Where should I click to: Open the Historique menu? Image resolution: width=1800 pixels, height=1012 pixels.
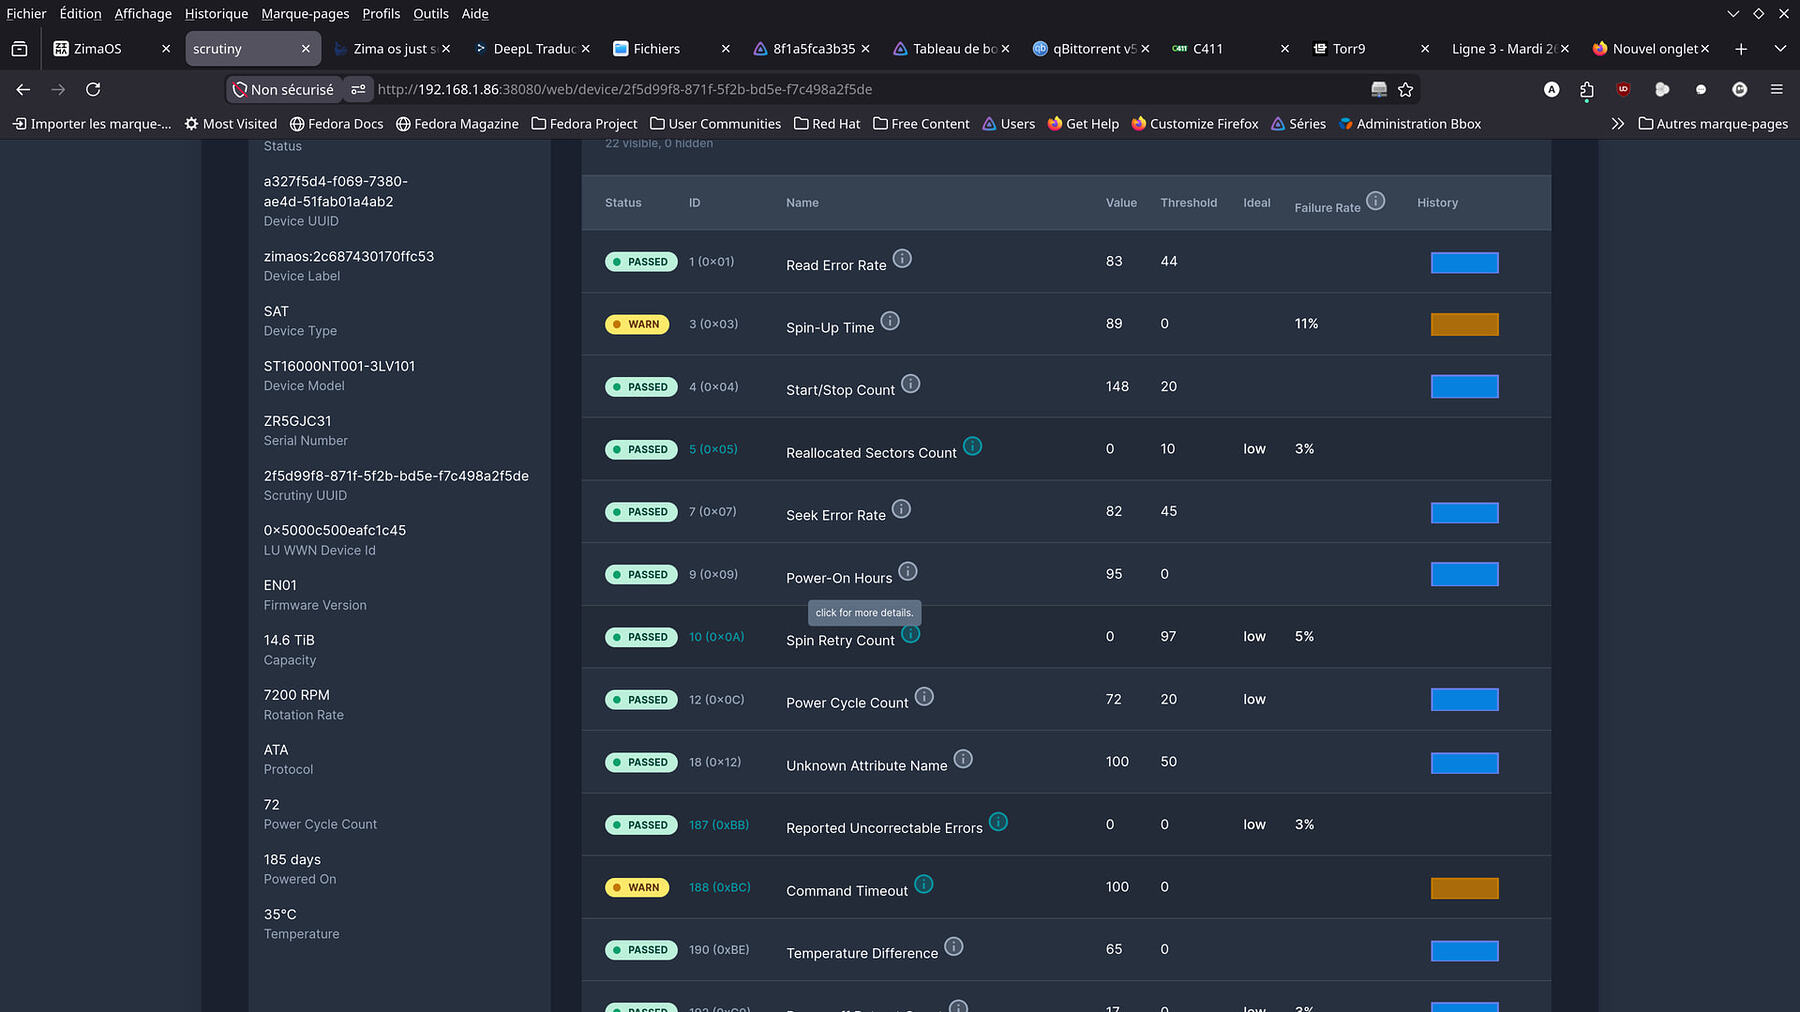216,14
